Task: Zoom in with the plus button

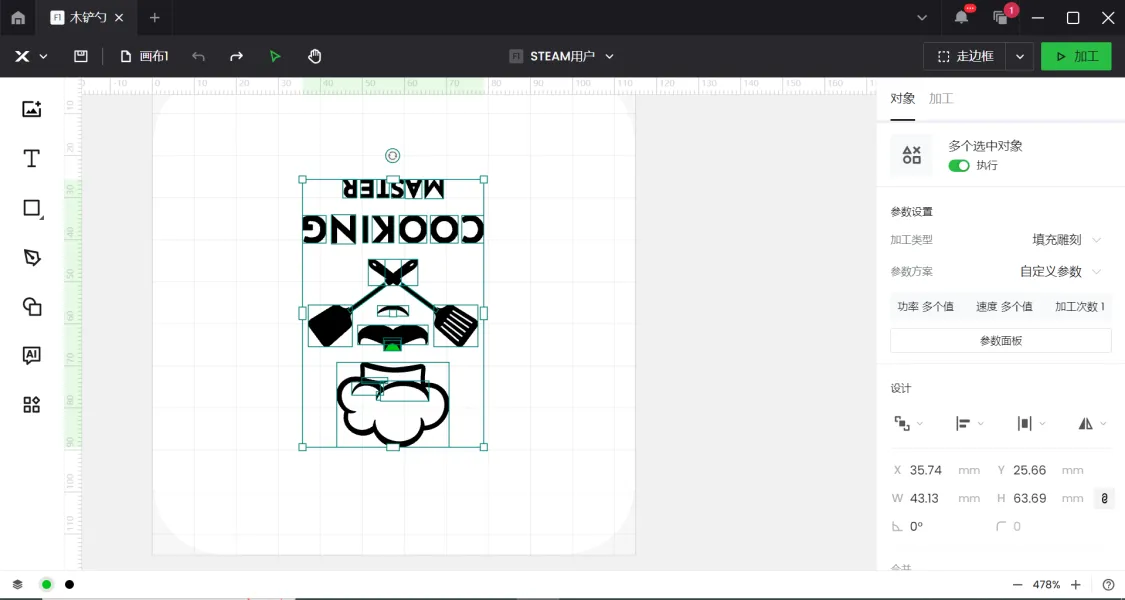Action: pyautogui.click(x=1075, y=585)
